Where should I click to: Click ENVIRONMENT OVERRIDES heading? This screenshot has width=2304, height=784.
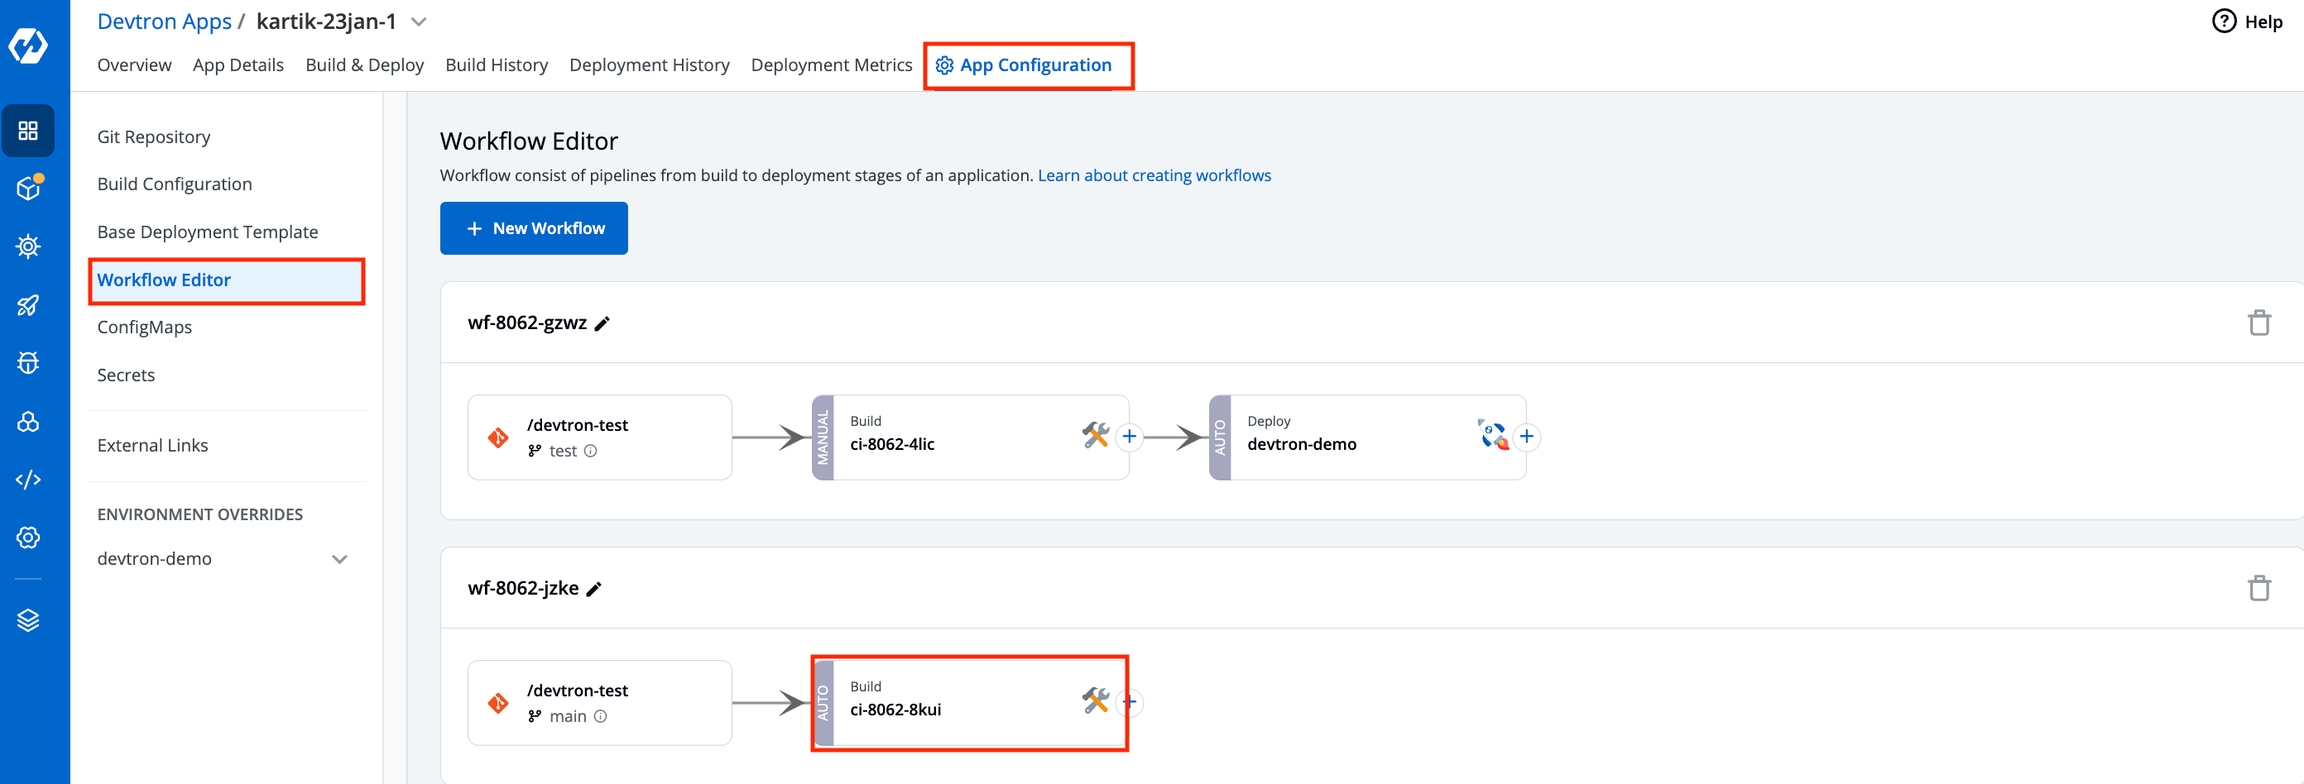[200, 514]
